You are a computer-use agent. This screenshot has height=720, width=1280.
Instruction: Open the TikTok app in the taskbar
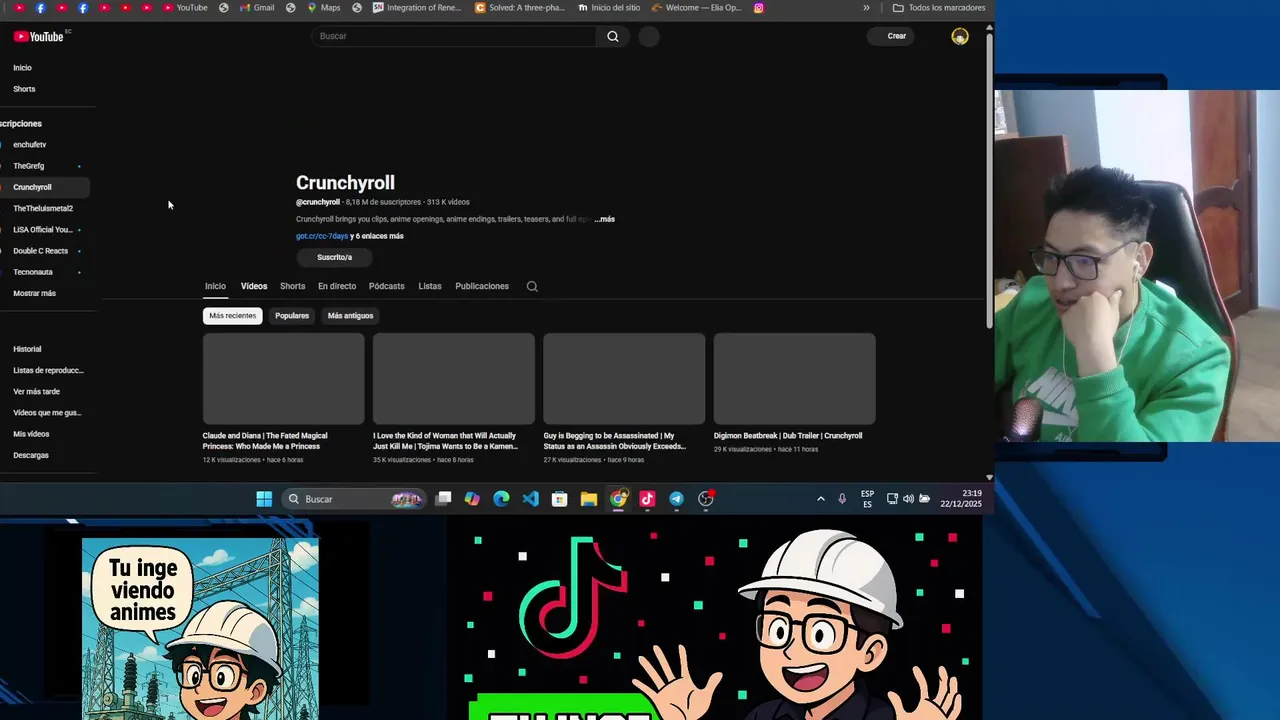647,499
